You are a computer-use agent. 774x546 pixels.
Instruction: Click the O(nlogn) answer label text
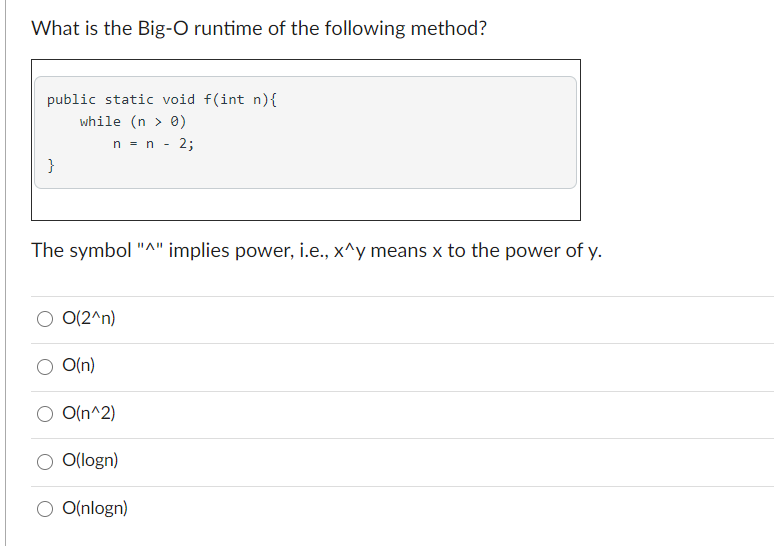(95, 508)
